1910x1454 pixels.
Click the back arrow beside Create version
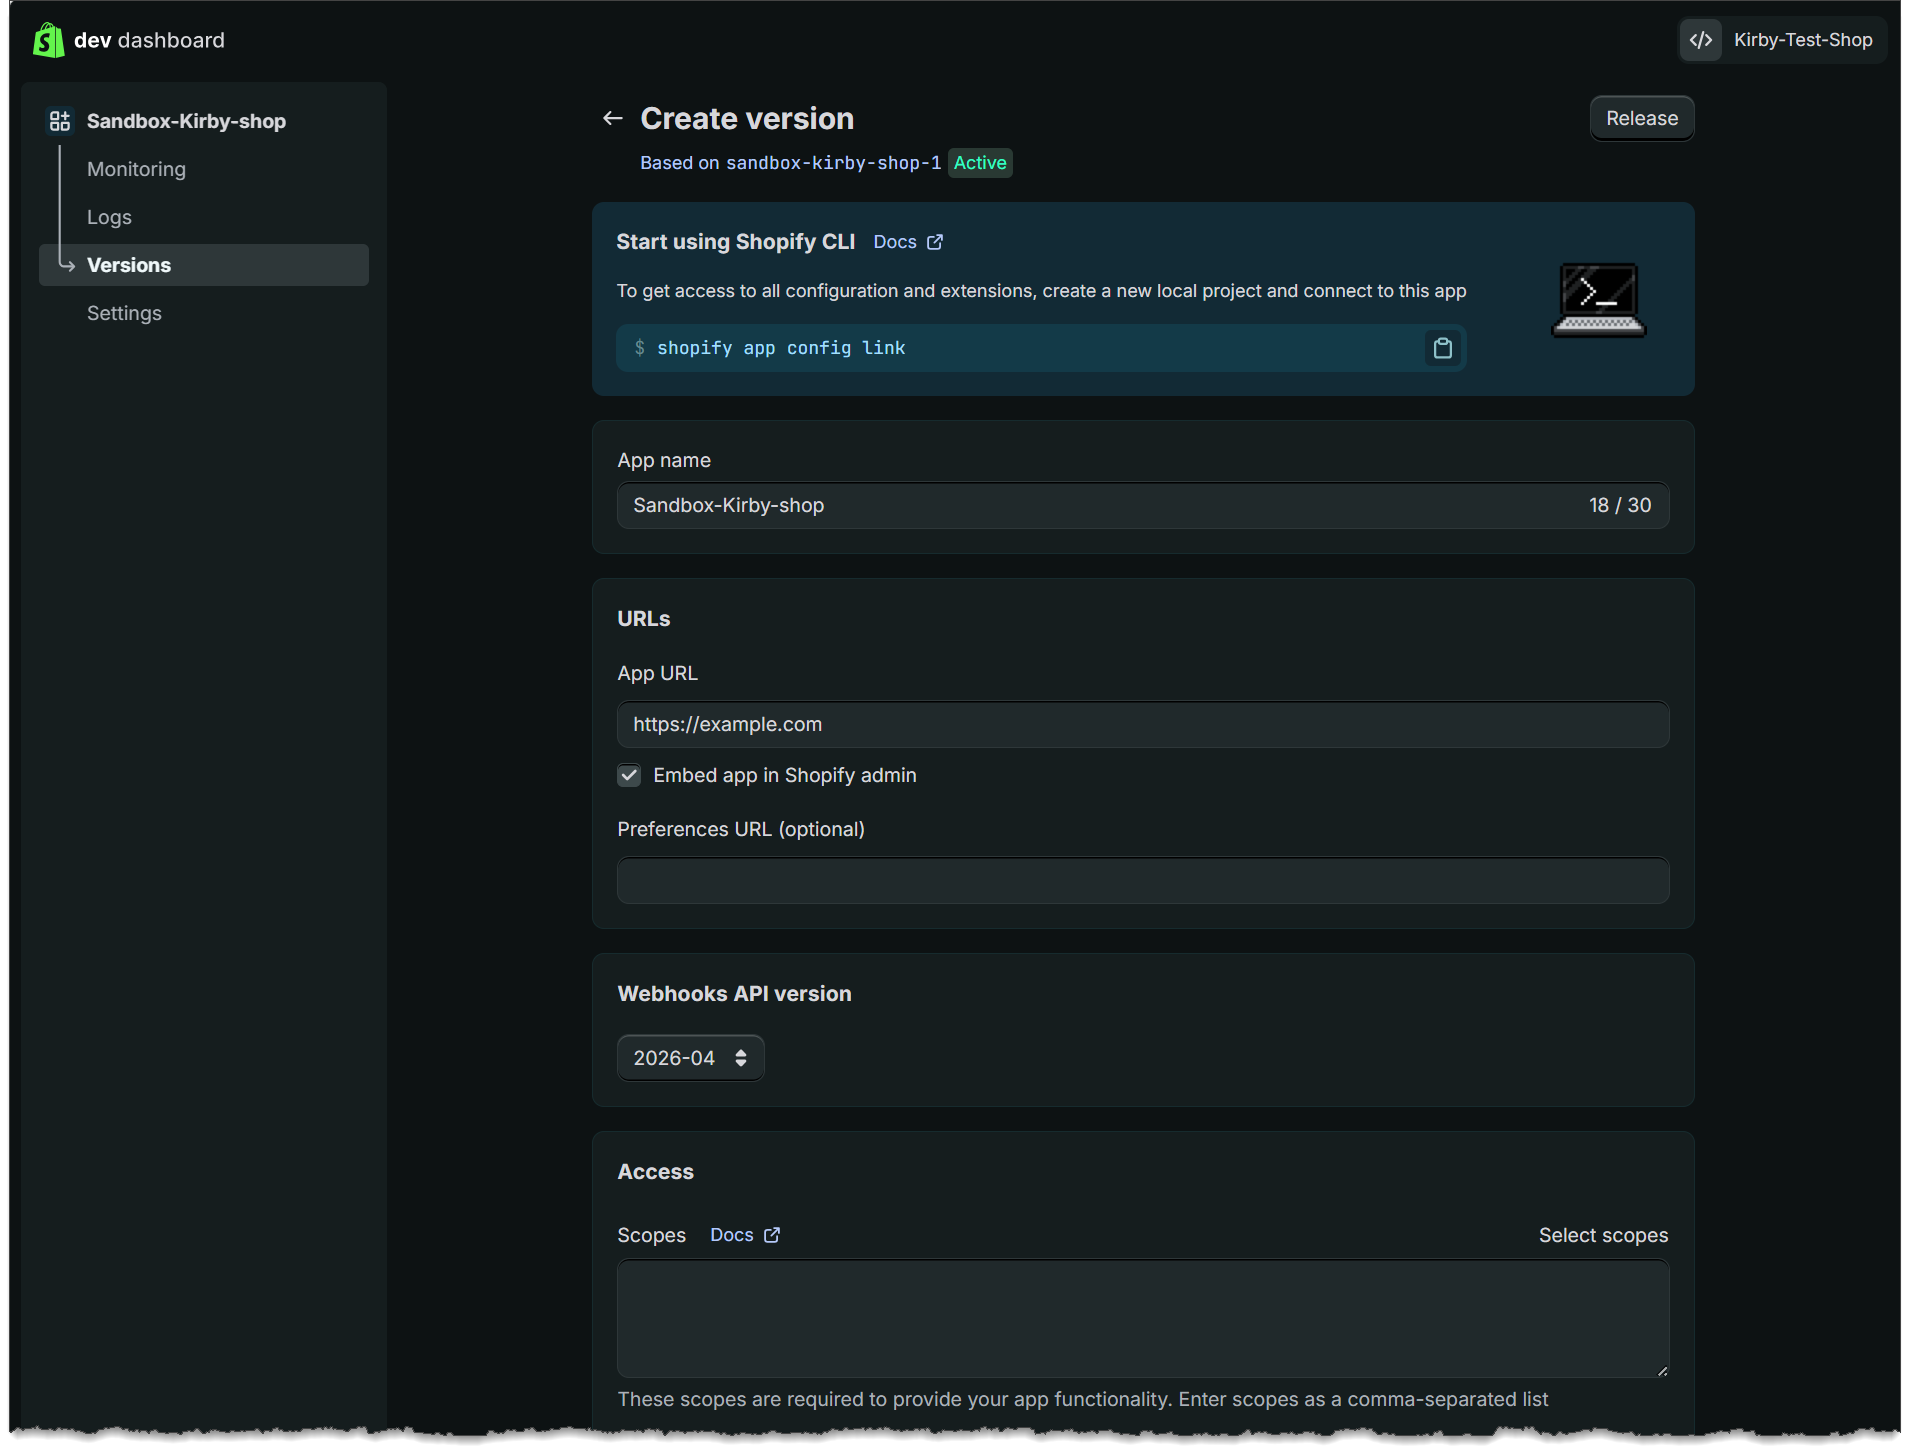click(613, 119)
